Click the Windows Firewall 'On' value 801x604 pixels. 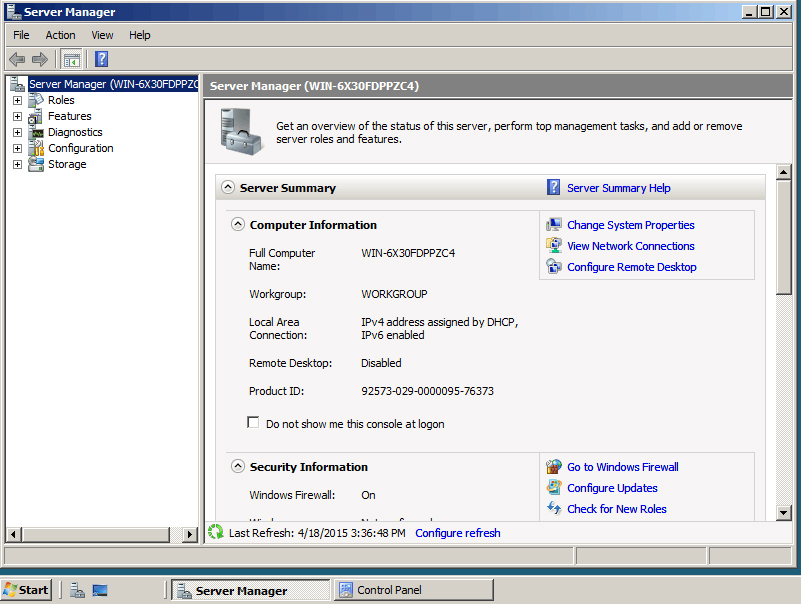[x=368, y=495]
